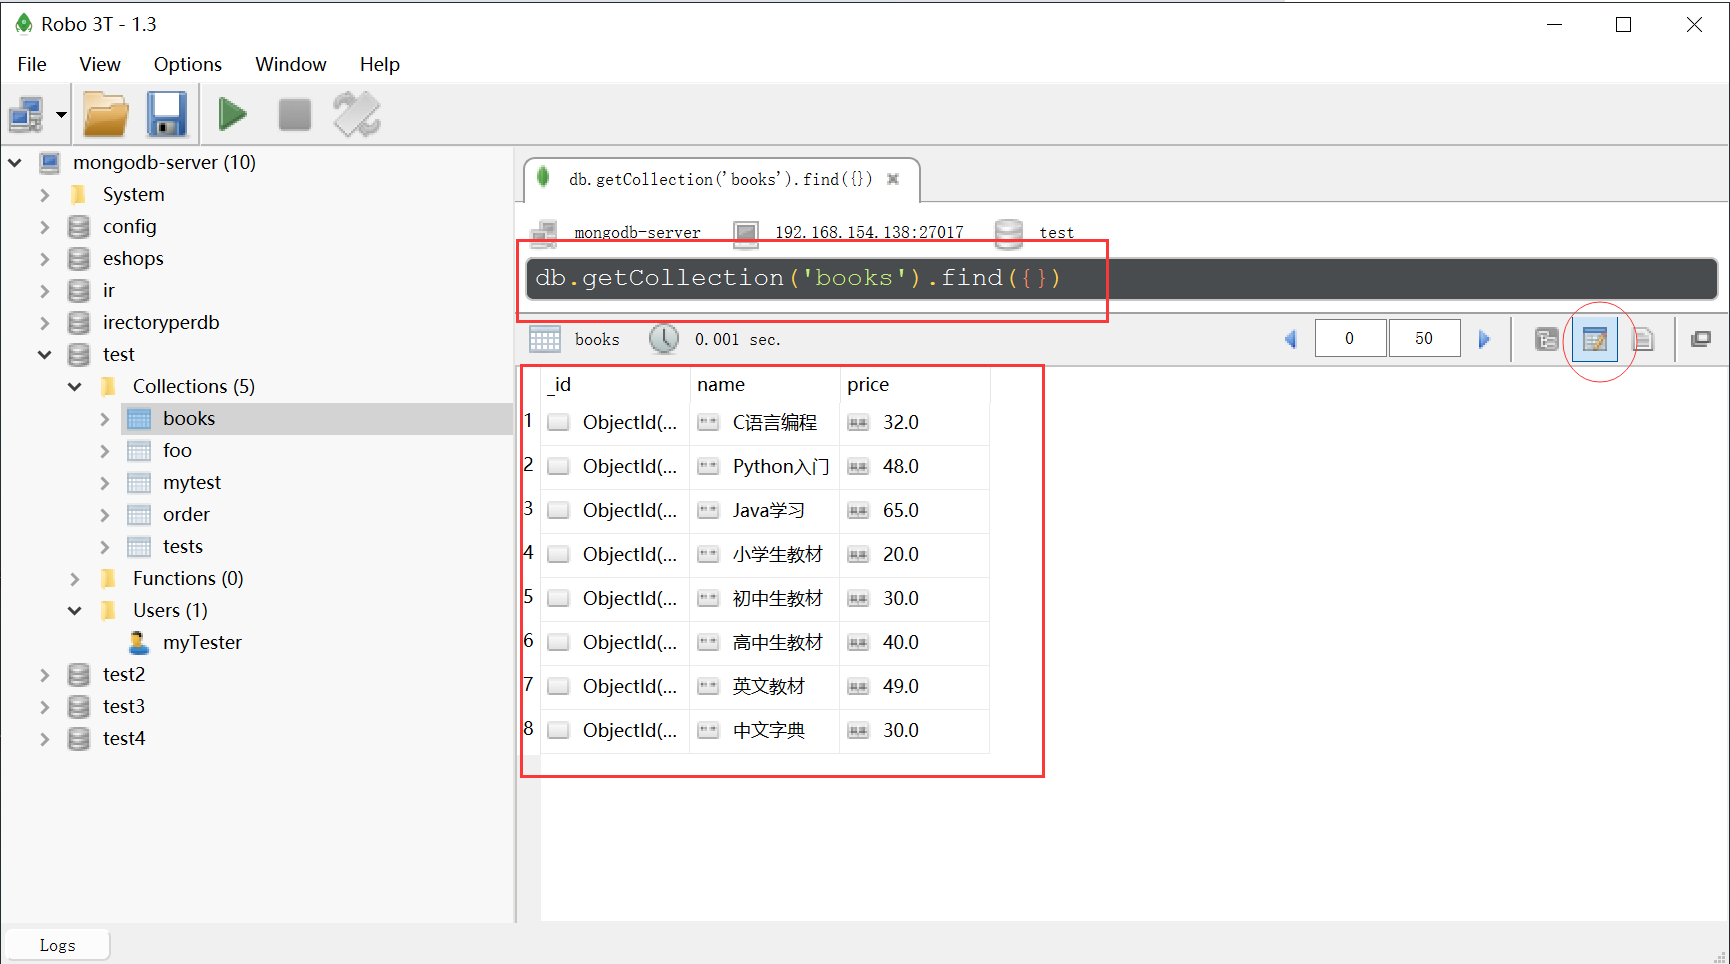This screenshot has height=964, width=1730.
Task: Switch results to table view mode
Action: [1595, 339]
